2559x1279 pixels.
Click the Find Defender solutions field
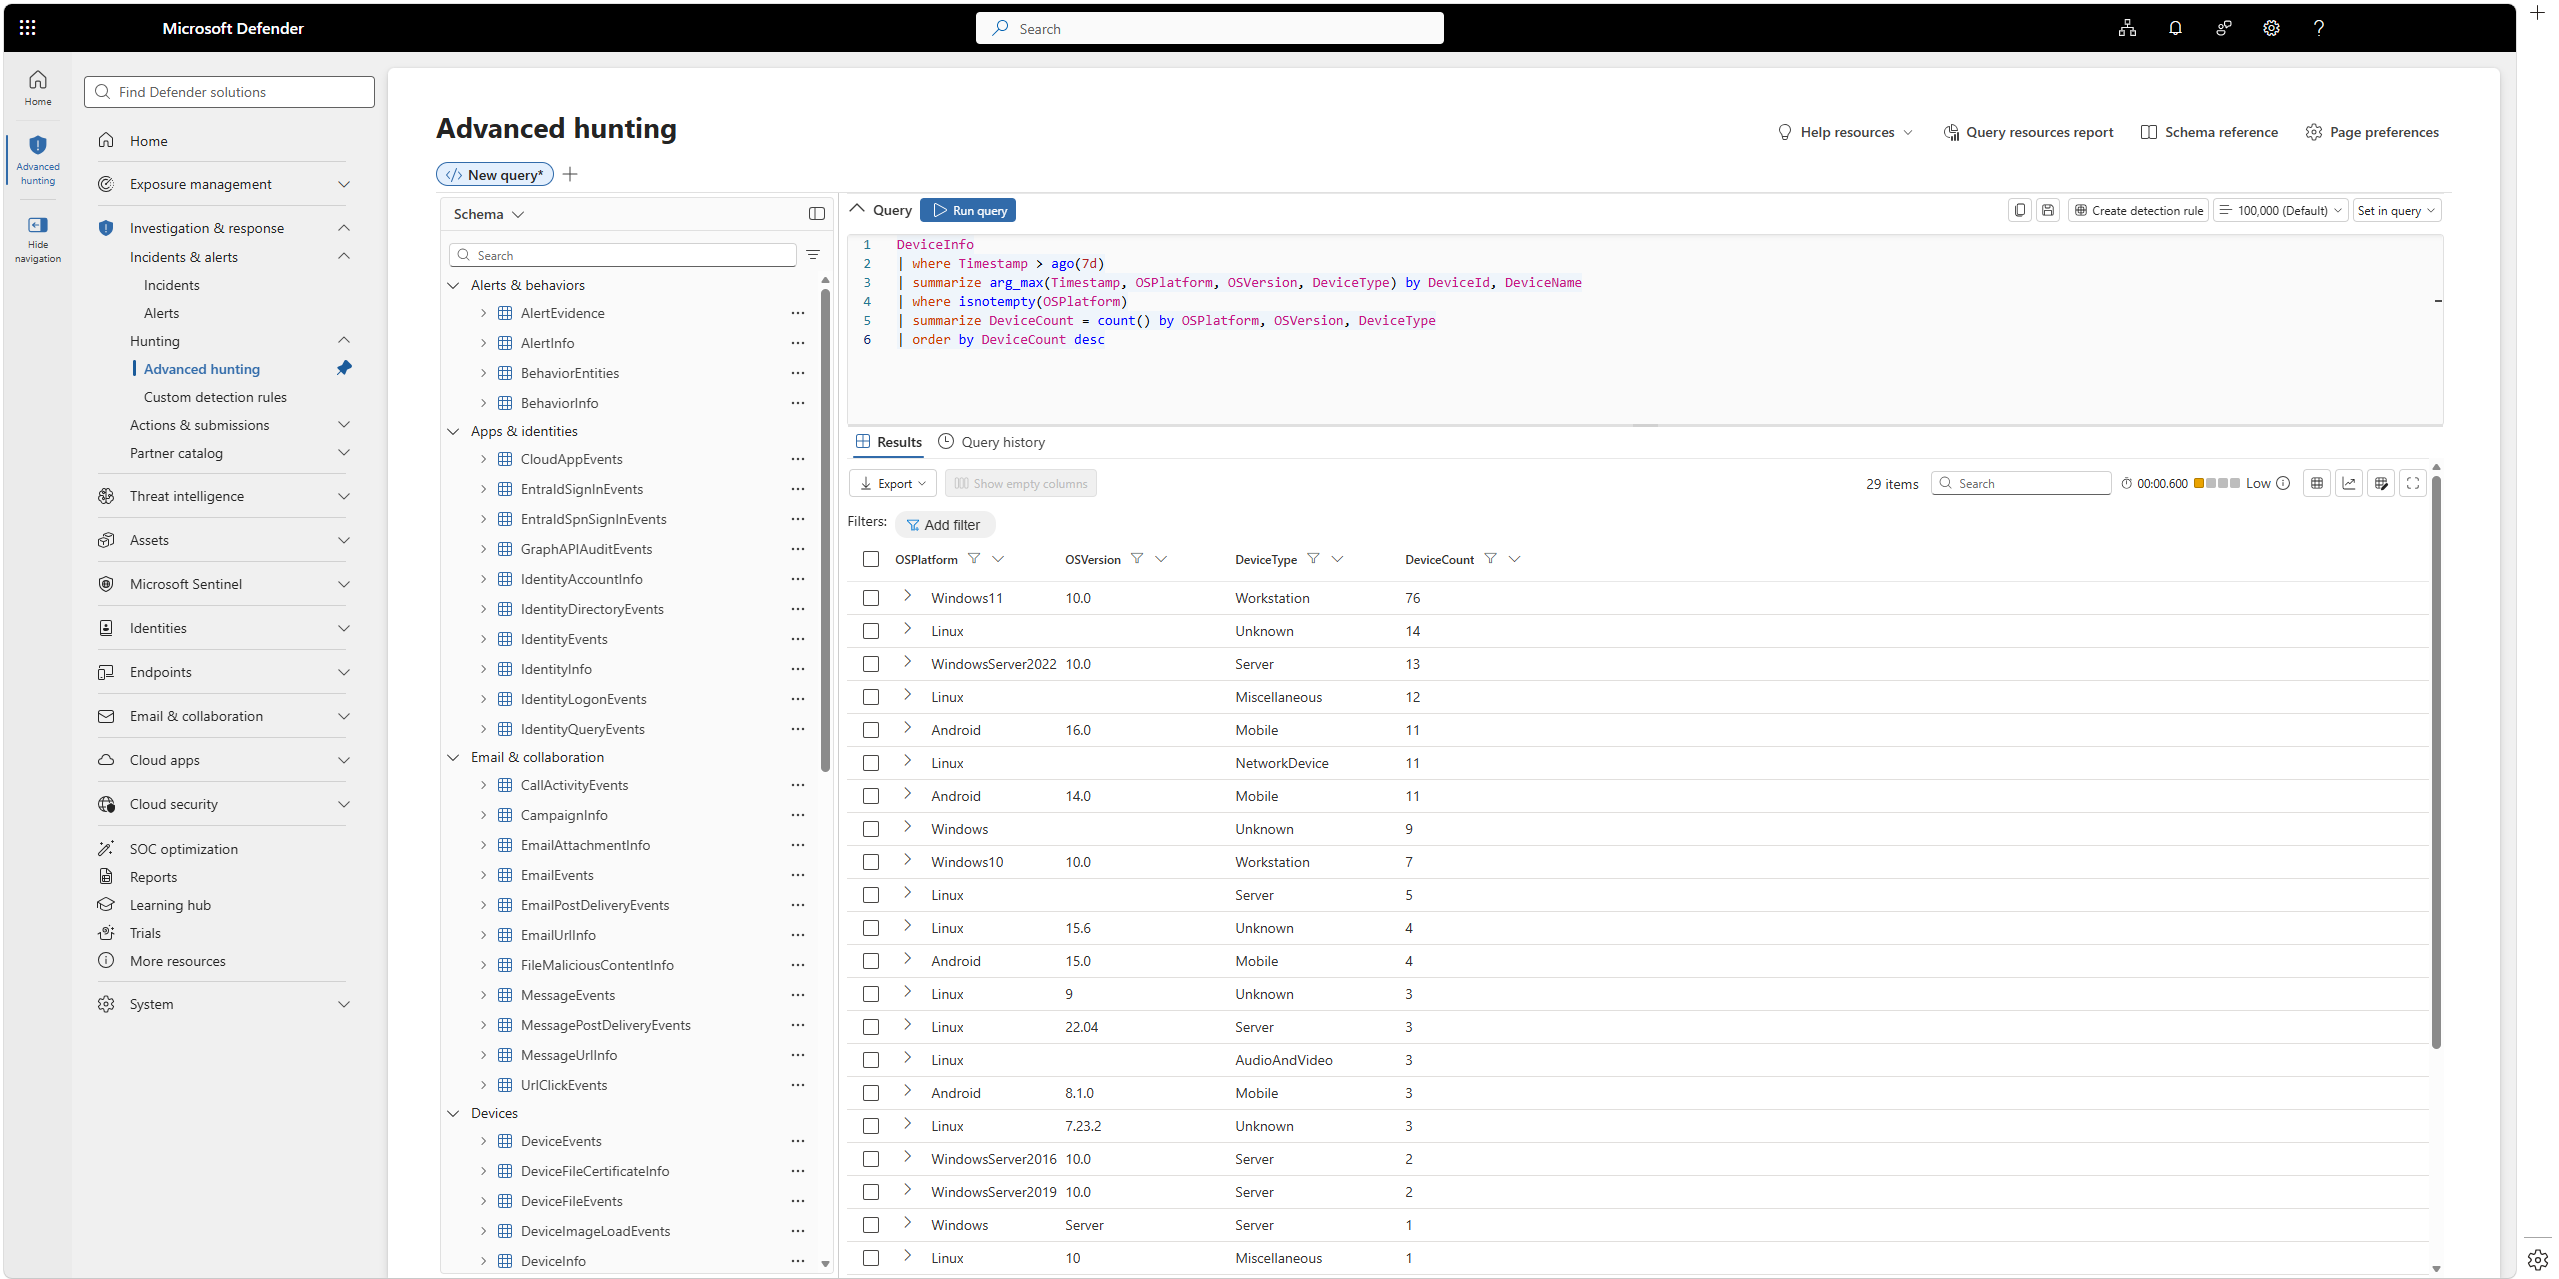coord(230,92)
